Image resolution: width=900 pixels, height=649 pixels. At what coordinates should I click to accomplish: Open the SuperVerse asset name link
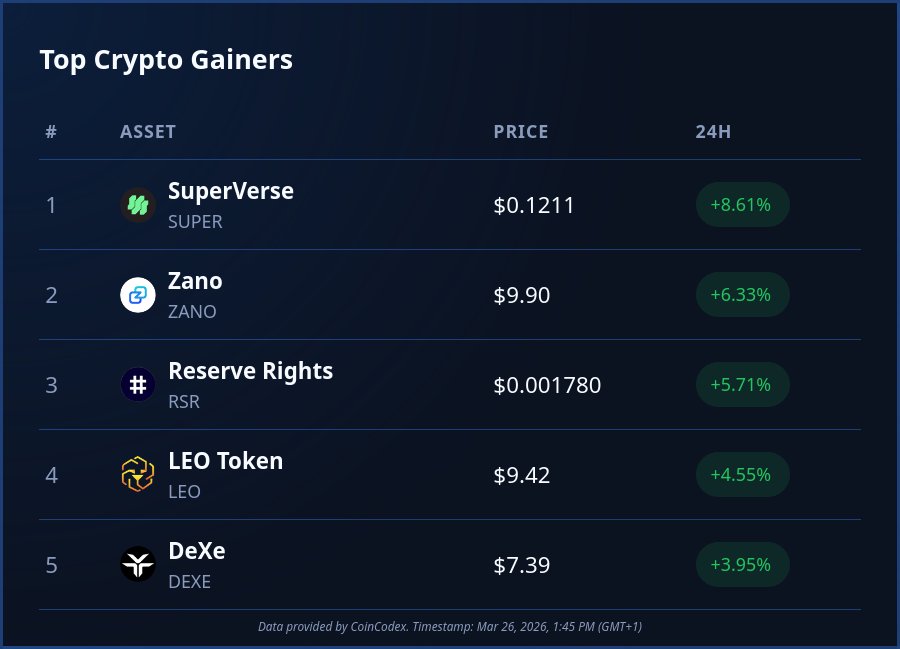coord(231,191)
